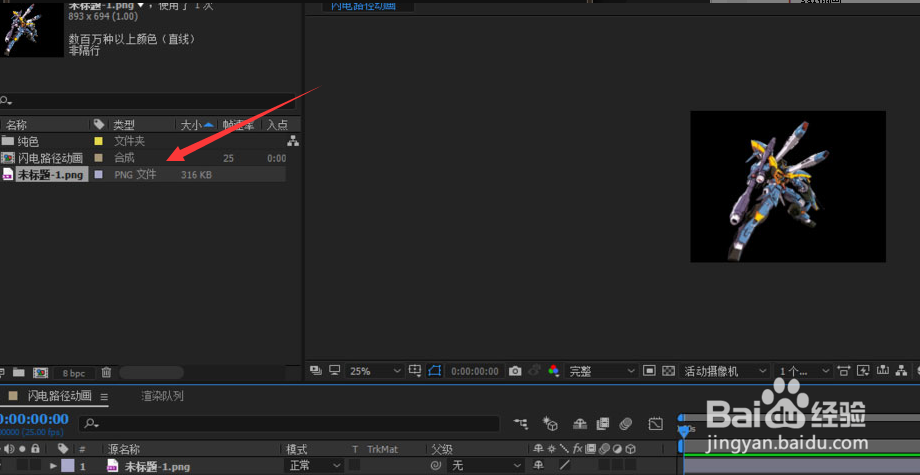Image resolution: width=920 pixels, height=475 pixels.
Task: Open the graph editor icon in timeline
Action: 655,423
